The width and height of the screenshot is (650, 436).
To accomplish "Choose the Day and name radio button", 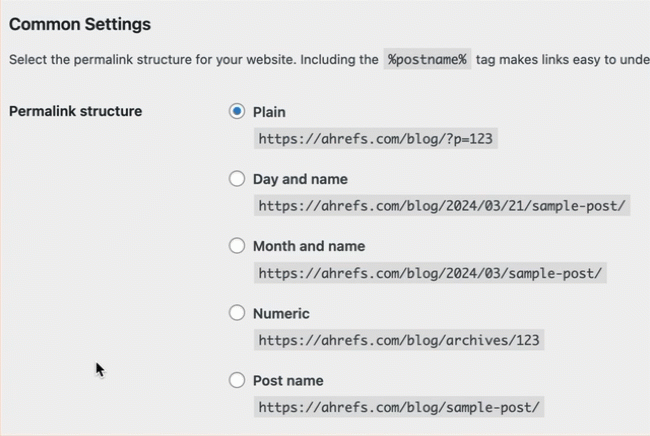I will click(237, 179).
